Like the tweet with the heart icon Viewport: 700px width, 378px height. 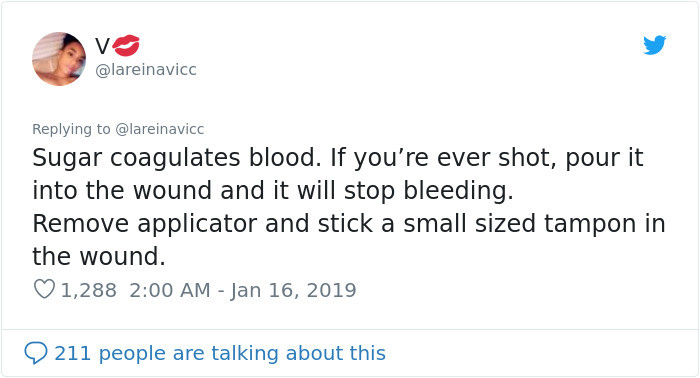coord(44,289)
